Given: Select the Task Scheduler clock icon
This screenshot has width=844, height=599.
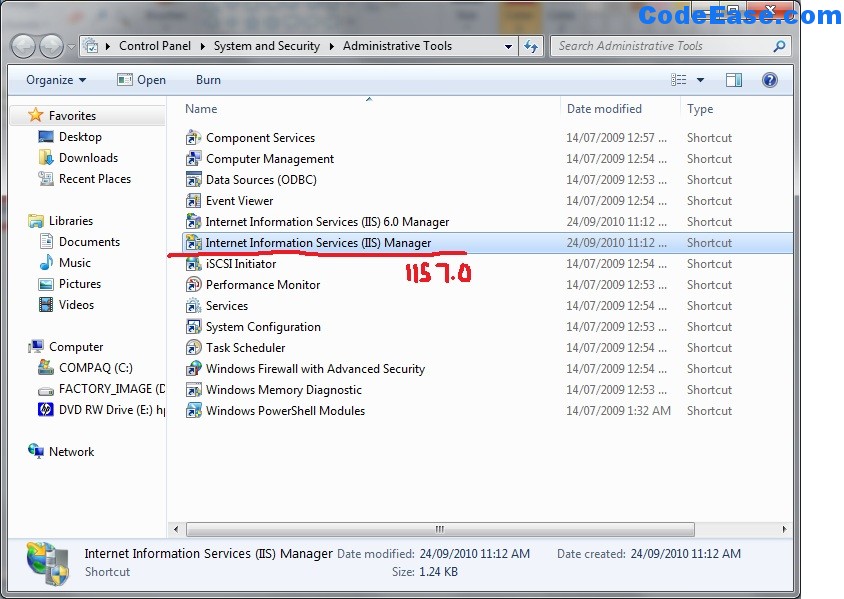Looking at the screenshot, I should point(193,348).
